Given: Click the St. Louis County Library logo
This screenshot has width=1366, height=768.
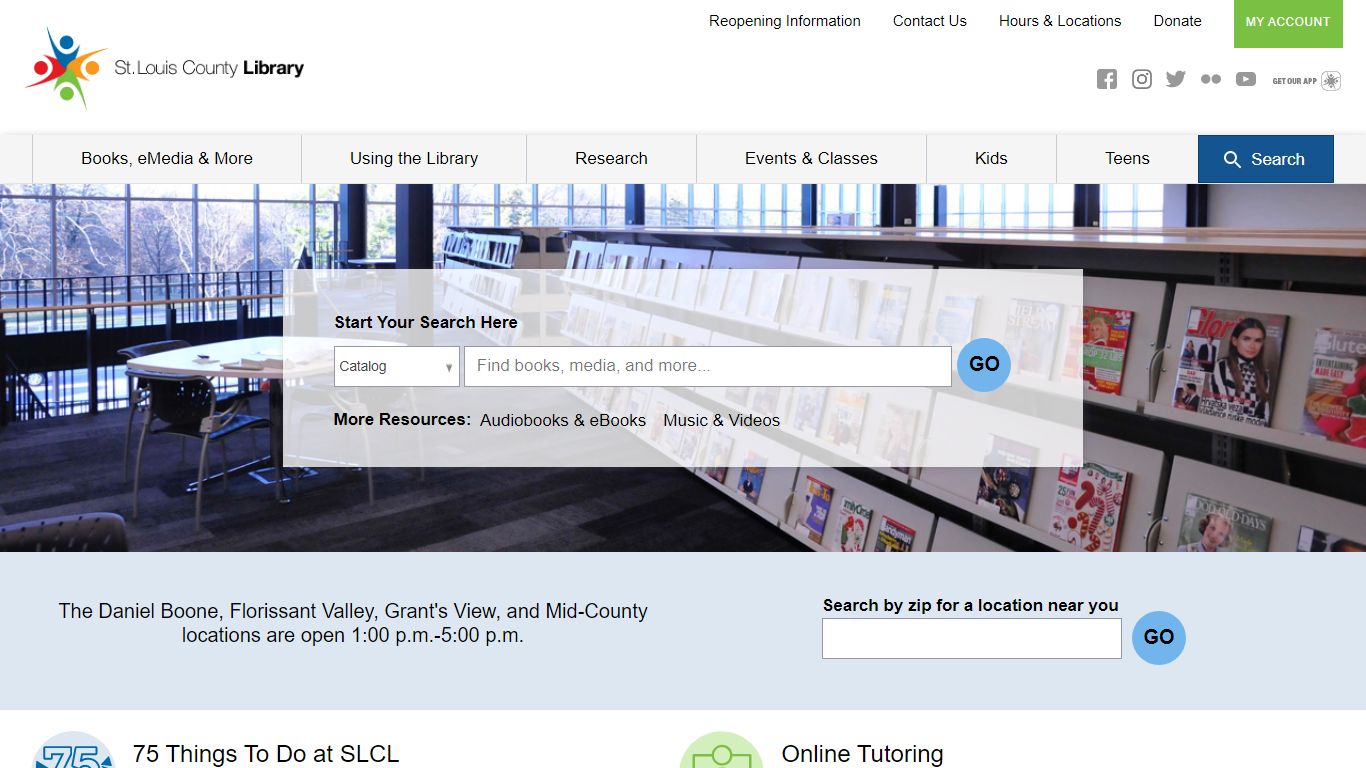Looking at the screenshot, I should coord(165,68).
